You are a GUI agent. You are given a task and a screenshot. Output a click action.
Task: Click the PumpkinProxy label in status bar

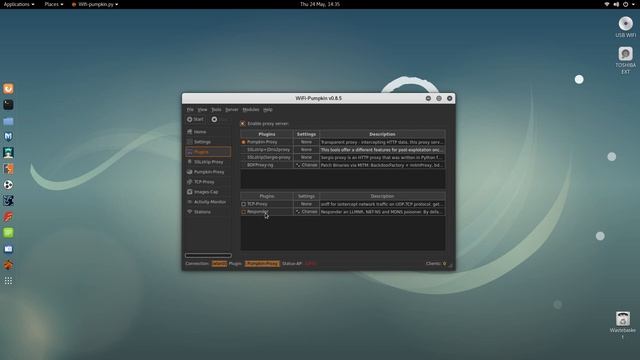(262, 264)
